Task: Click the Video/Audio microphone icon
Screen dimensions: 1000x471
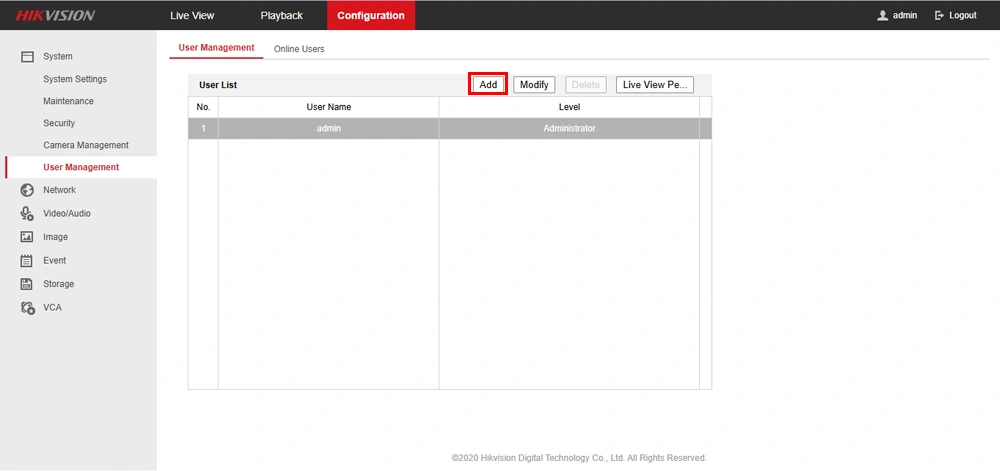Action: (x=28, y=213)
